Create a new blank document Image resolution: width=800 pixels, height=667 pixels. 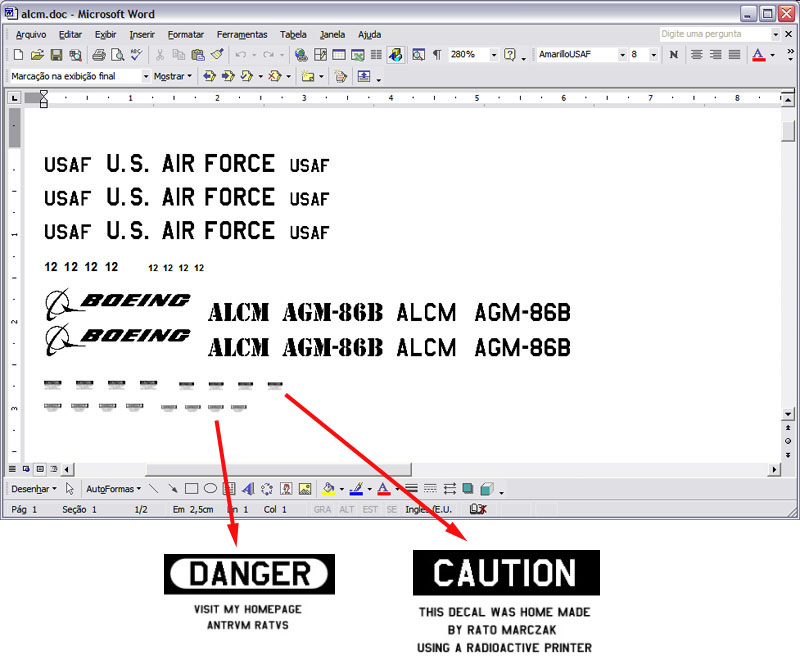pos(18,55)
